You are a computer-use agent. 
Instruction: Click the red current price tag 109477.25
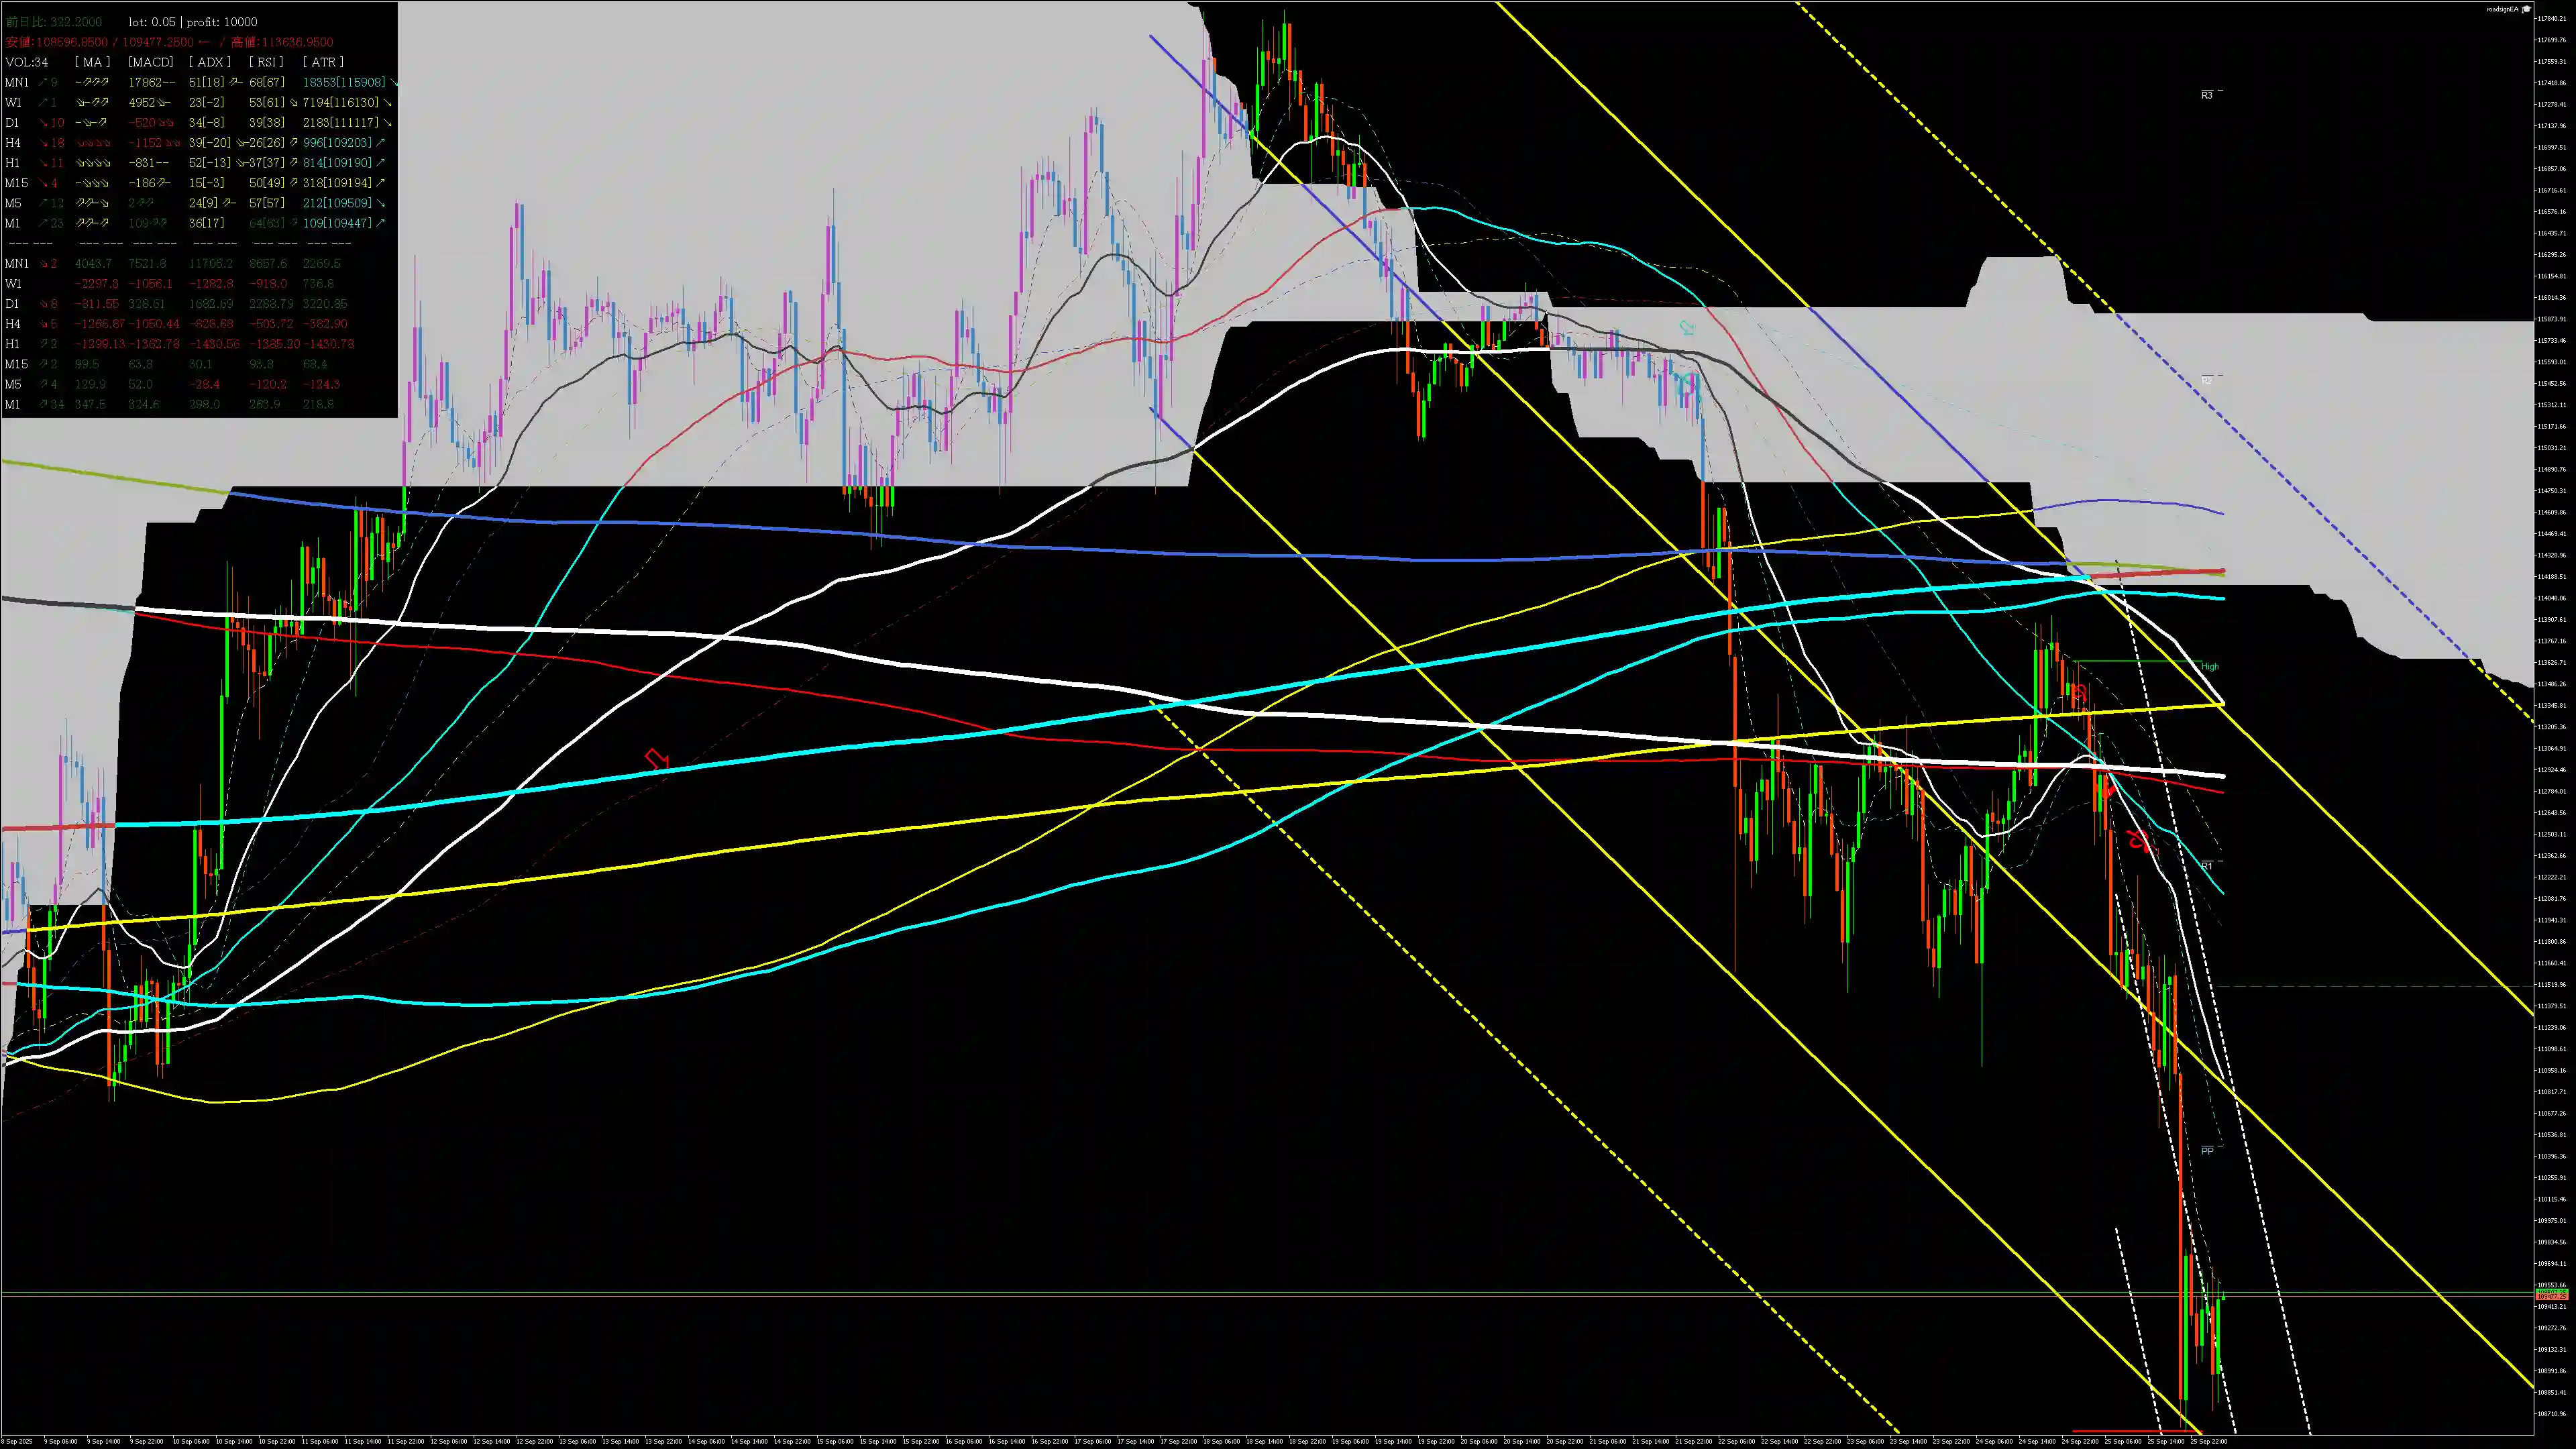[2551, 1297]
